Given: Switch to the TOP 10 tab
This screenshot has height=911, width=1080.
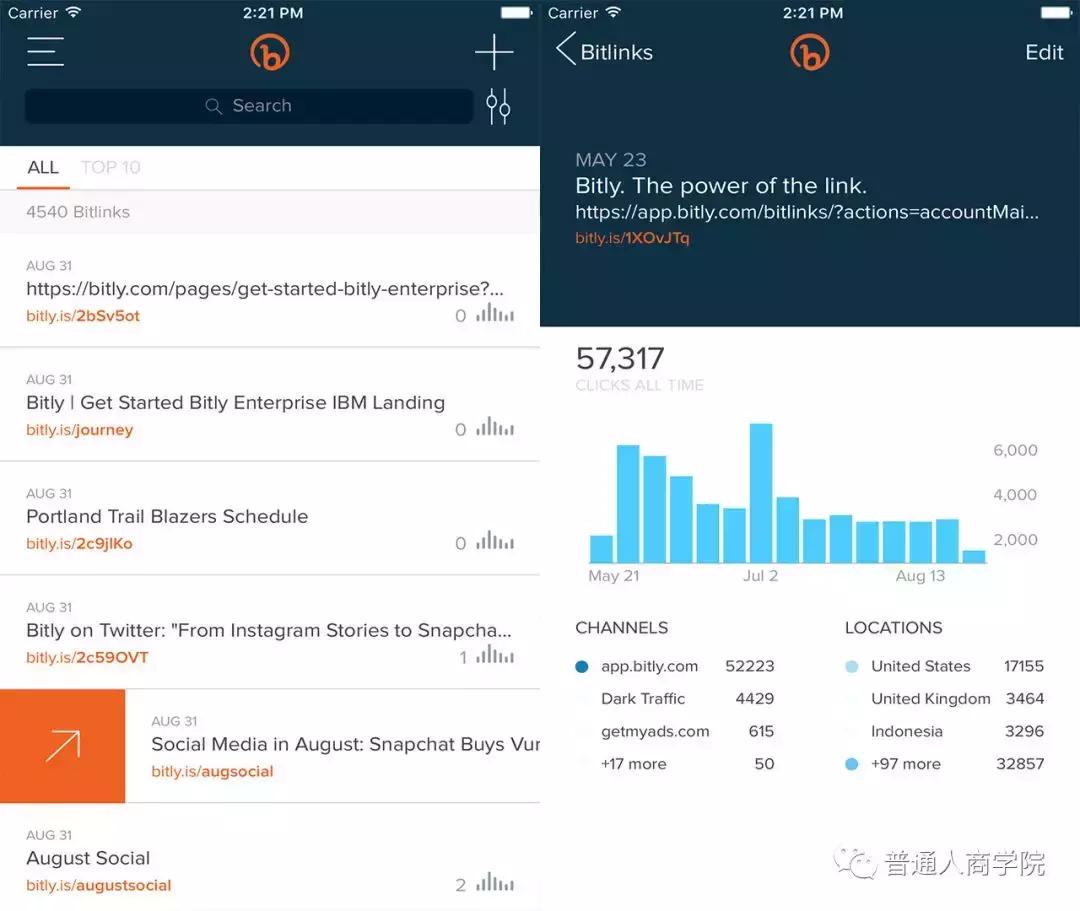Looking at the screenshot, I should point(110,167).
